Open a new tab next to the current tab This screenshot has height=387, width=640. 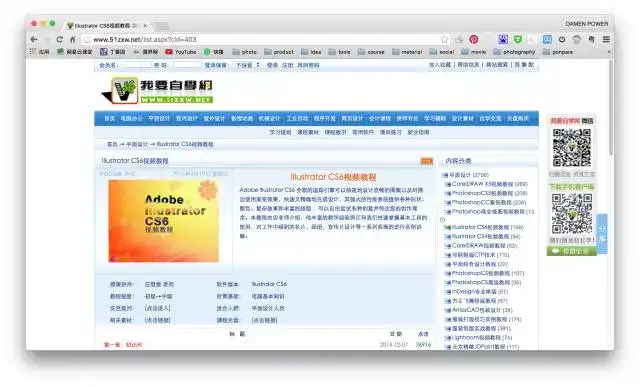162,26
